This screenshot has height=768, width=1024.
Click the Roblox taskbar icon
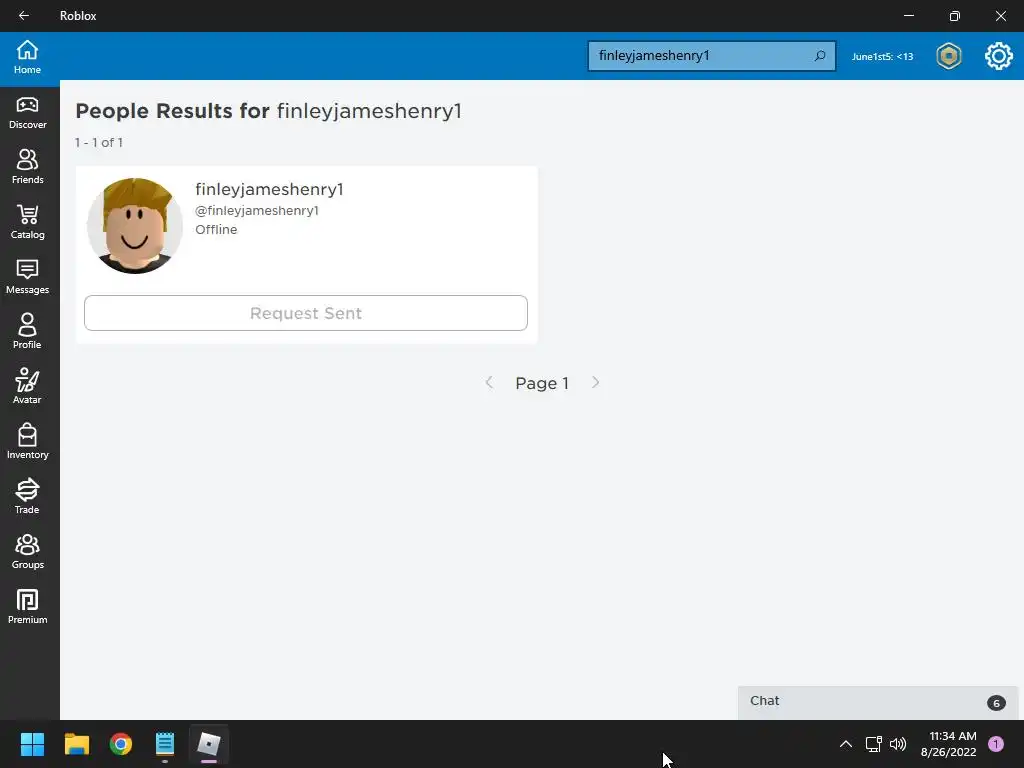(209, 744)
